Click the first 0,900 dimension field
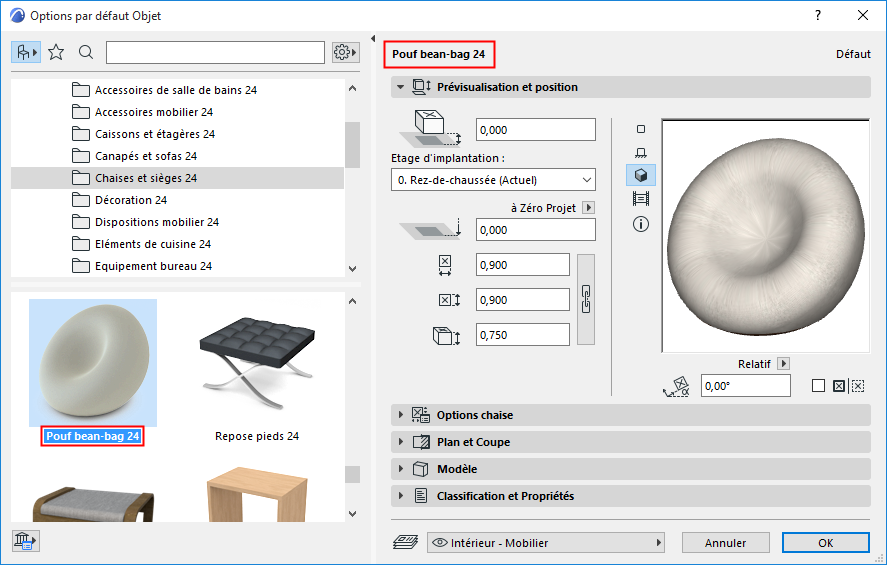887x565 pixels. click(523, 265)
